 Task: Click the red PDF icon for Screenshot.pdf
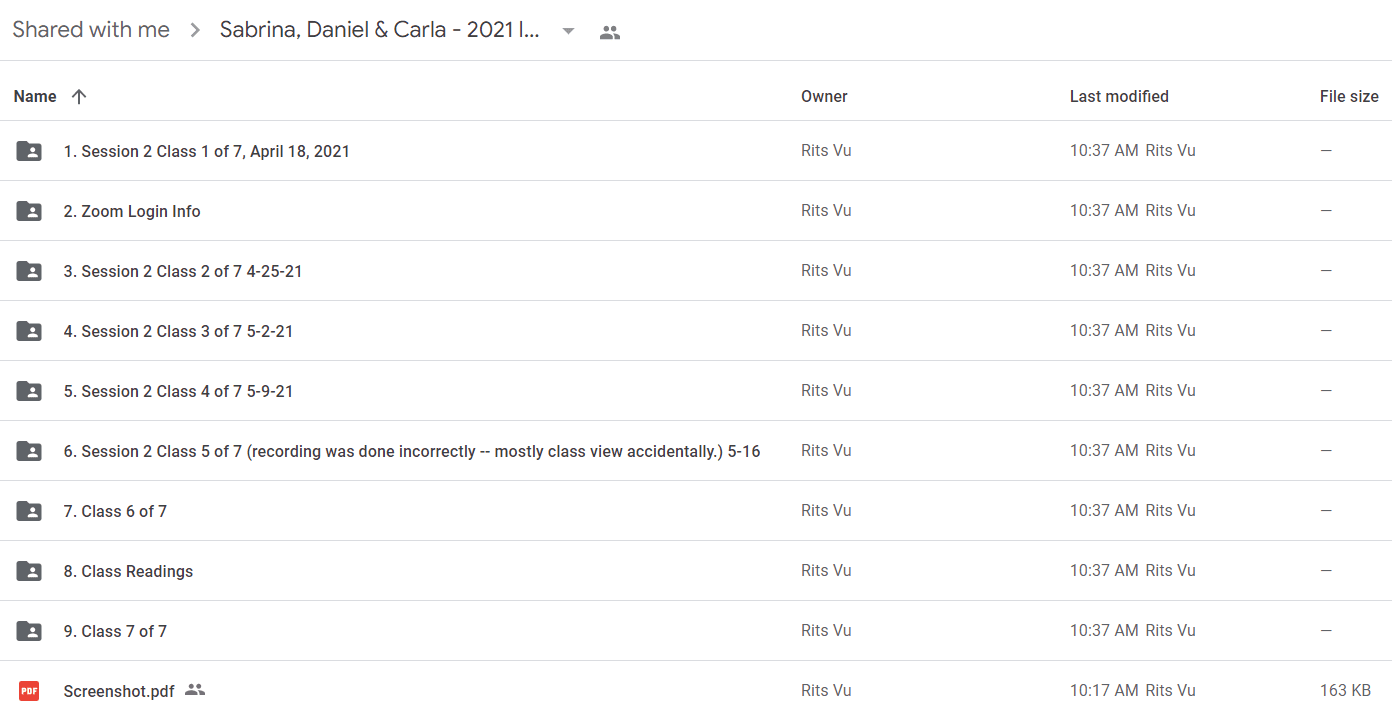click(29, 691)
